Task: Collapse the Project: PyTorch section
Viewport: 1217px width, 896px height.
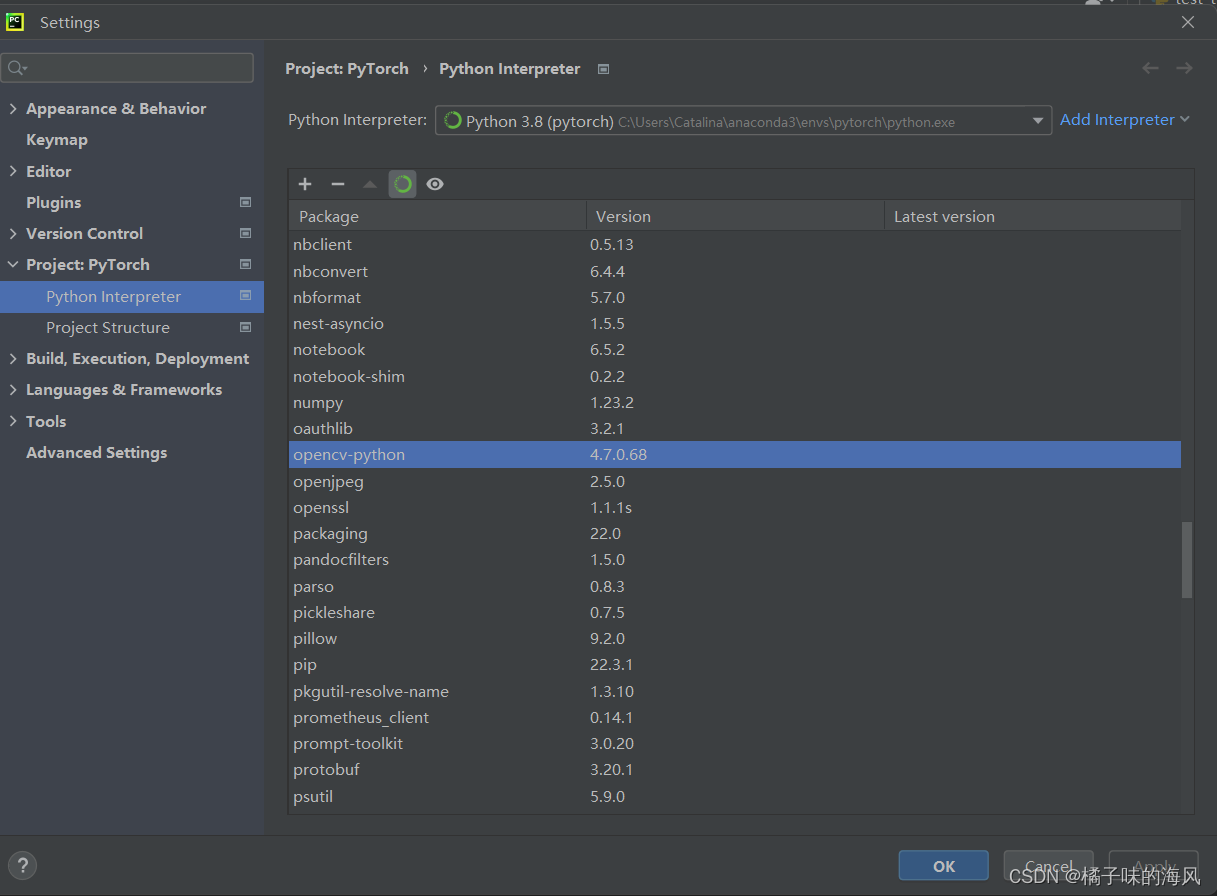Action: (x=13, y=265)
